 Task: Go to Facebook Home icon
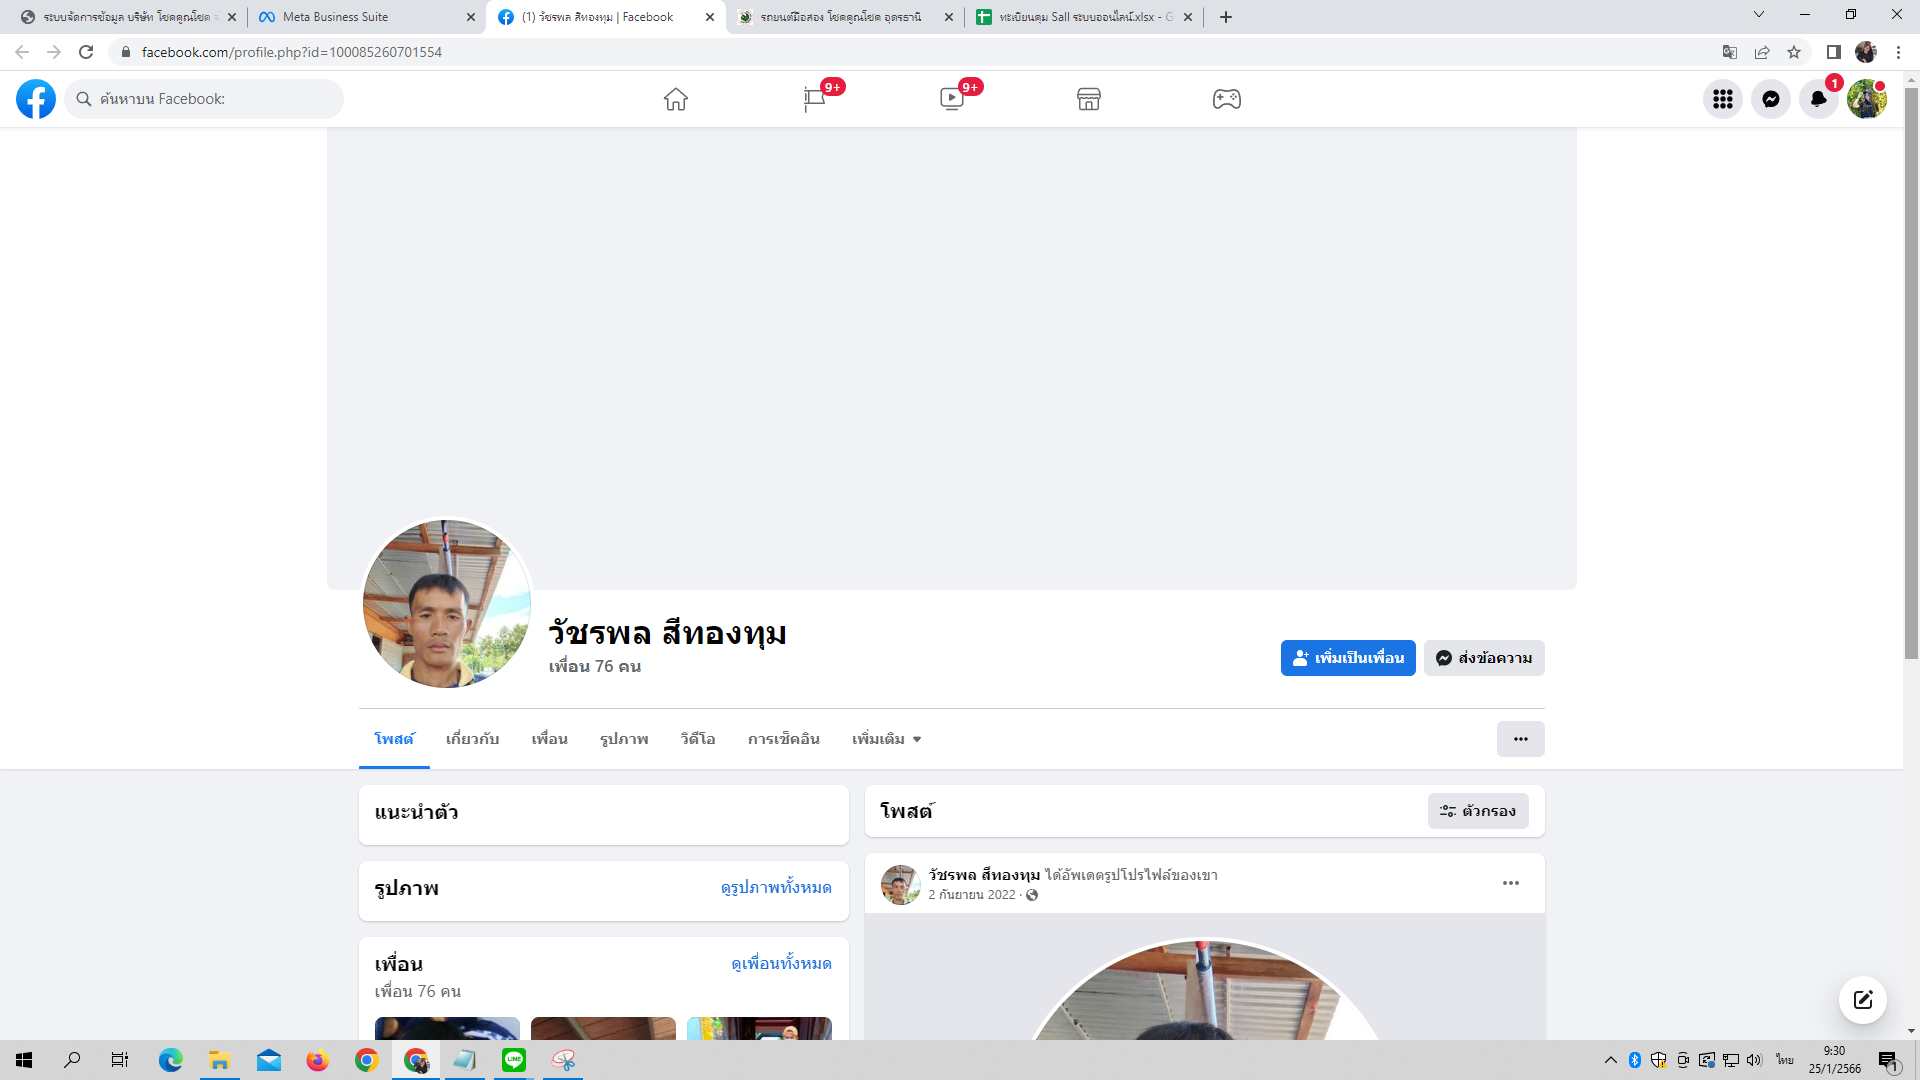(676, 99)
